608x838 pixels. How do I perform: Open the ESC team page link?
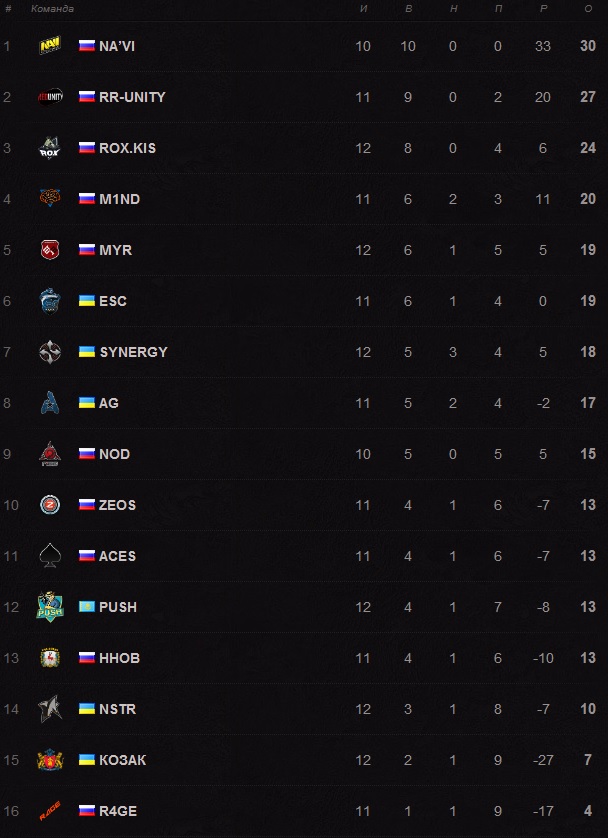pyautogui.click(x=113, y=301)
